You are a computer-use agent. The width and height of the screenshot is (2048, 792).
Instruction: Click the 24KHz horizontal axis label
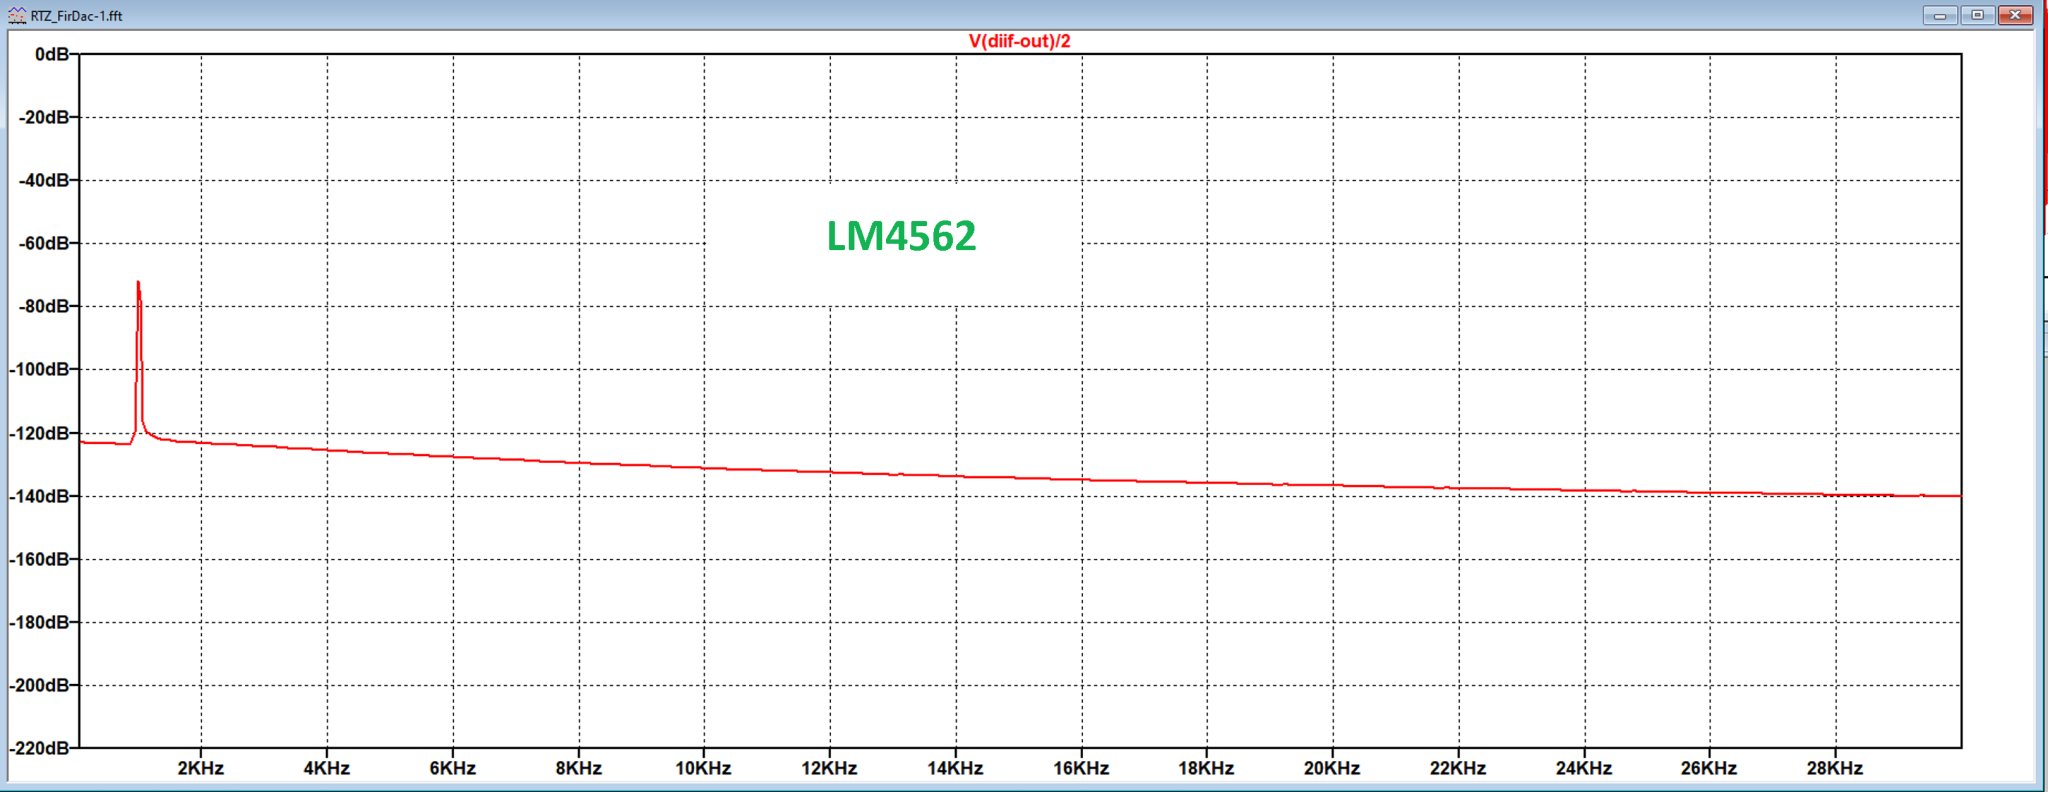point(1584,768)
